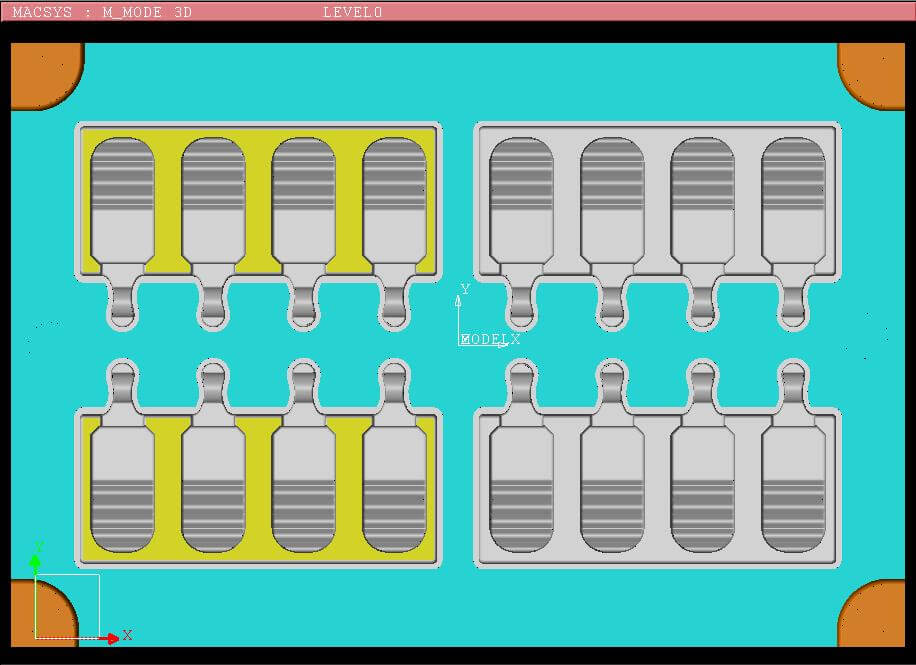The height and width of the screenshot is (665, 916).
Task: Select the MODEL origin label at center
Action: pyautogui.click(x=484, y=339)
